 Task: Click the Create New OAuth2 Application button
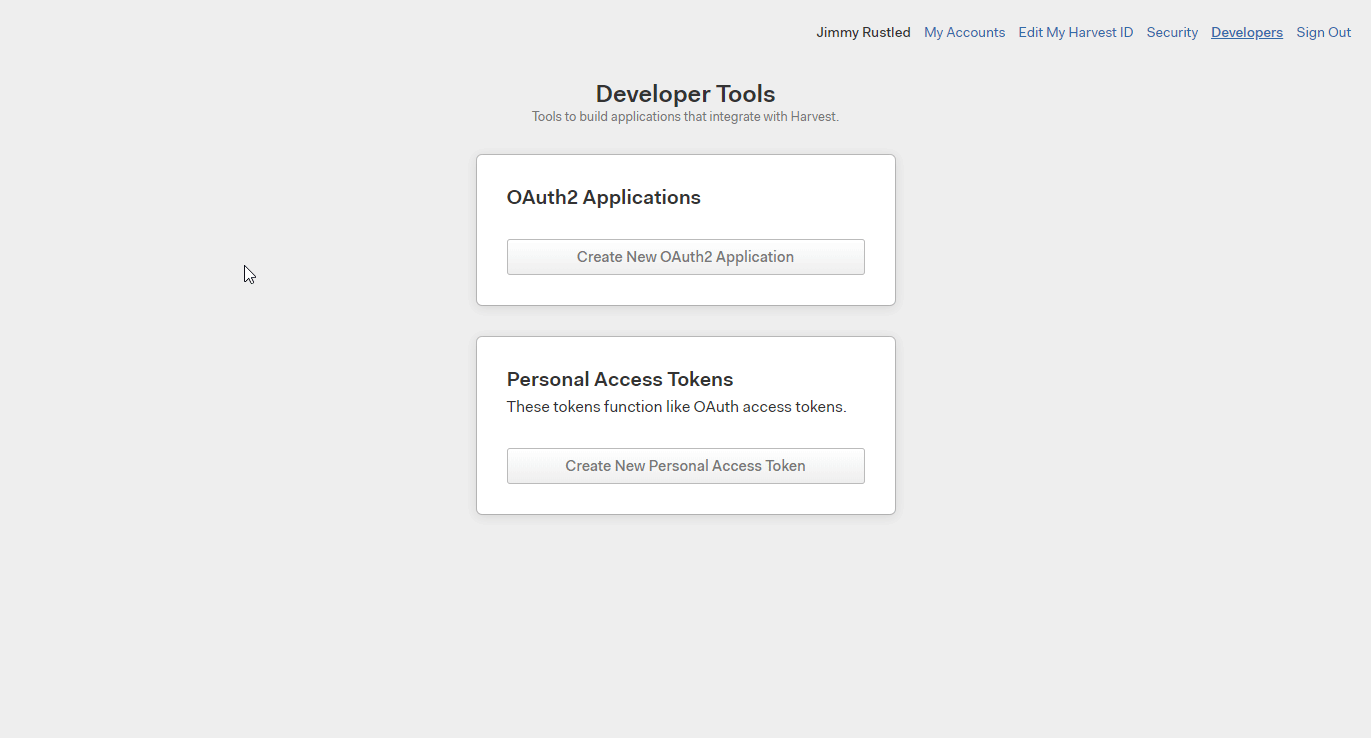pos(685,257)
